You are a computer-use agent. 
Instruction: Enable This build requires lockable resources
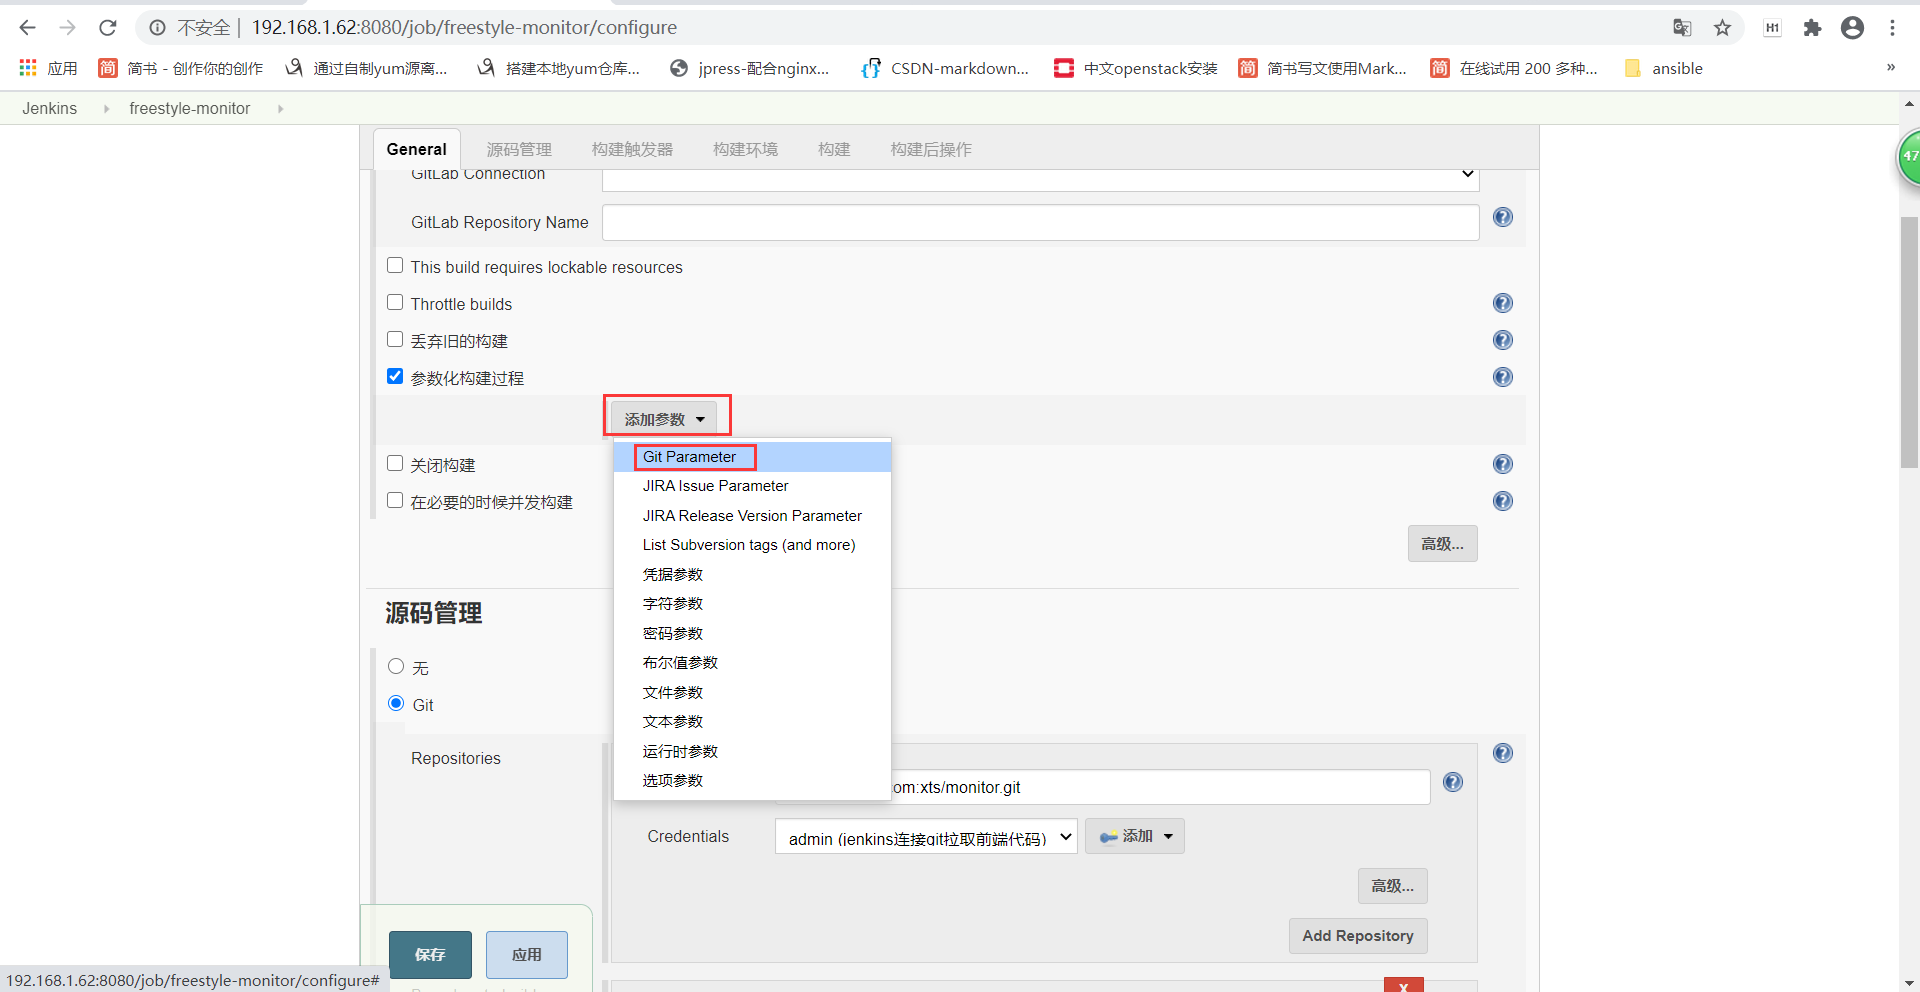tap(395, 265)
